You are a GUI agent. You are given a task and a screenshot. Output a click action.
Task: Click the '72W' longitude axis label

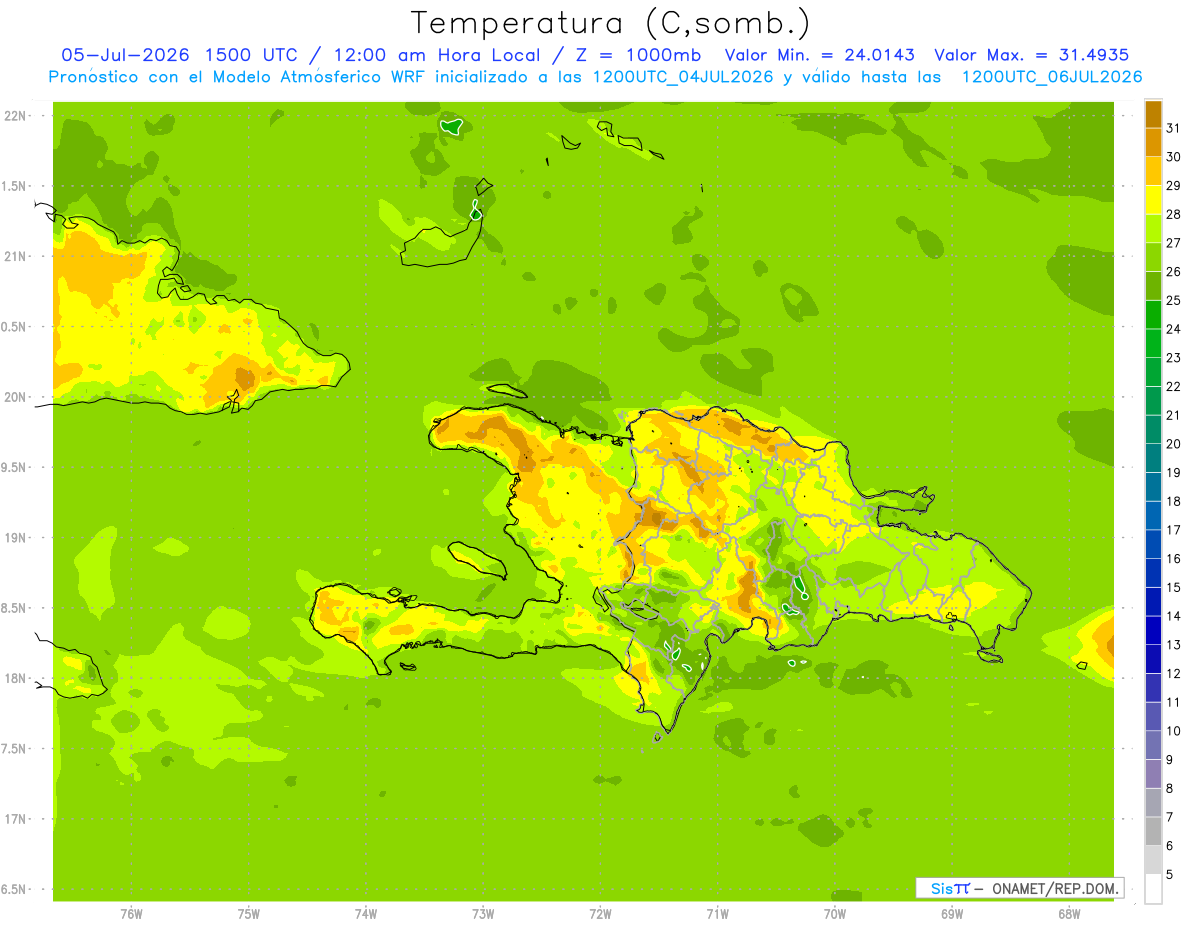[x=600, y=914]
